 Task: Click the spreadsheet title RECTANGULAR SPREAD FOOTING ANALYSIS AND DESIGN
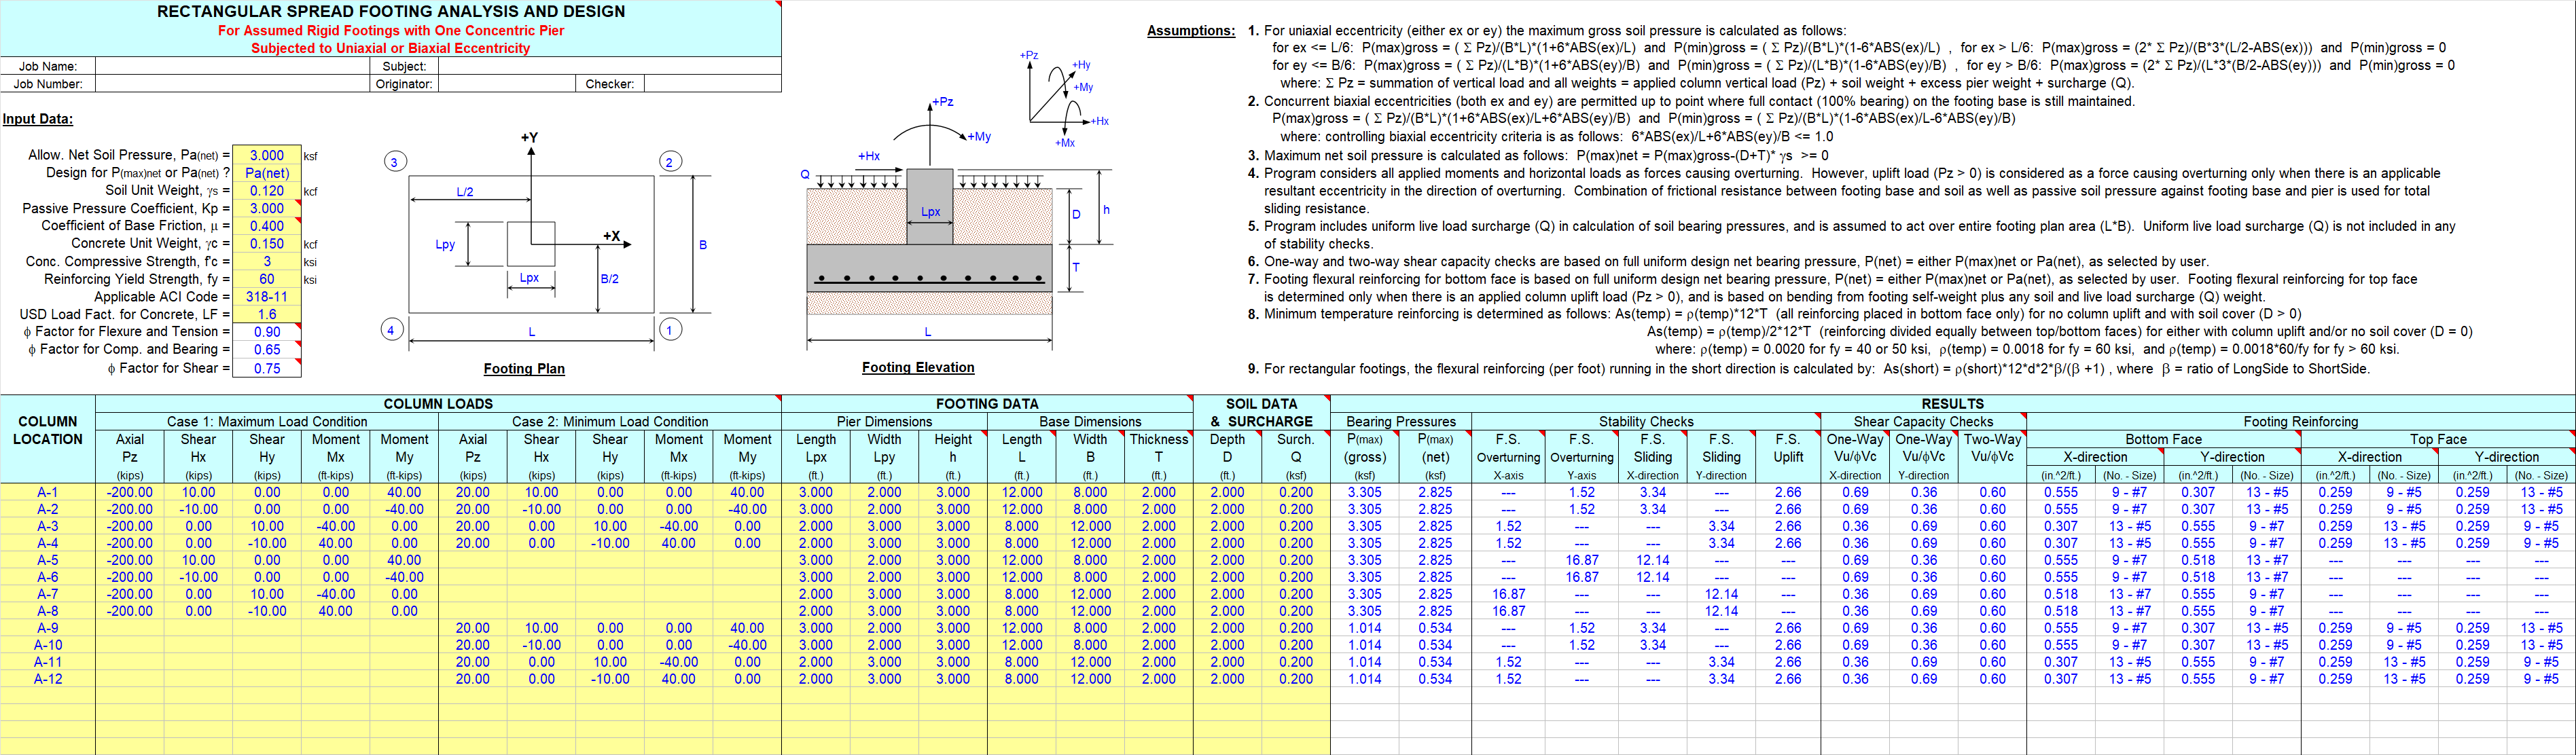pos(391,11)
